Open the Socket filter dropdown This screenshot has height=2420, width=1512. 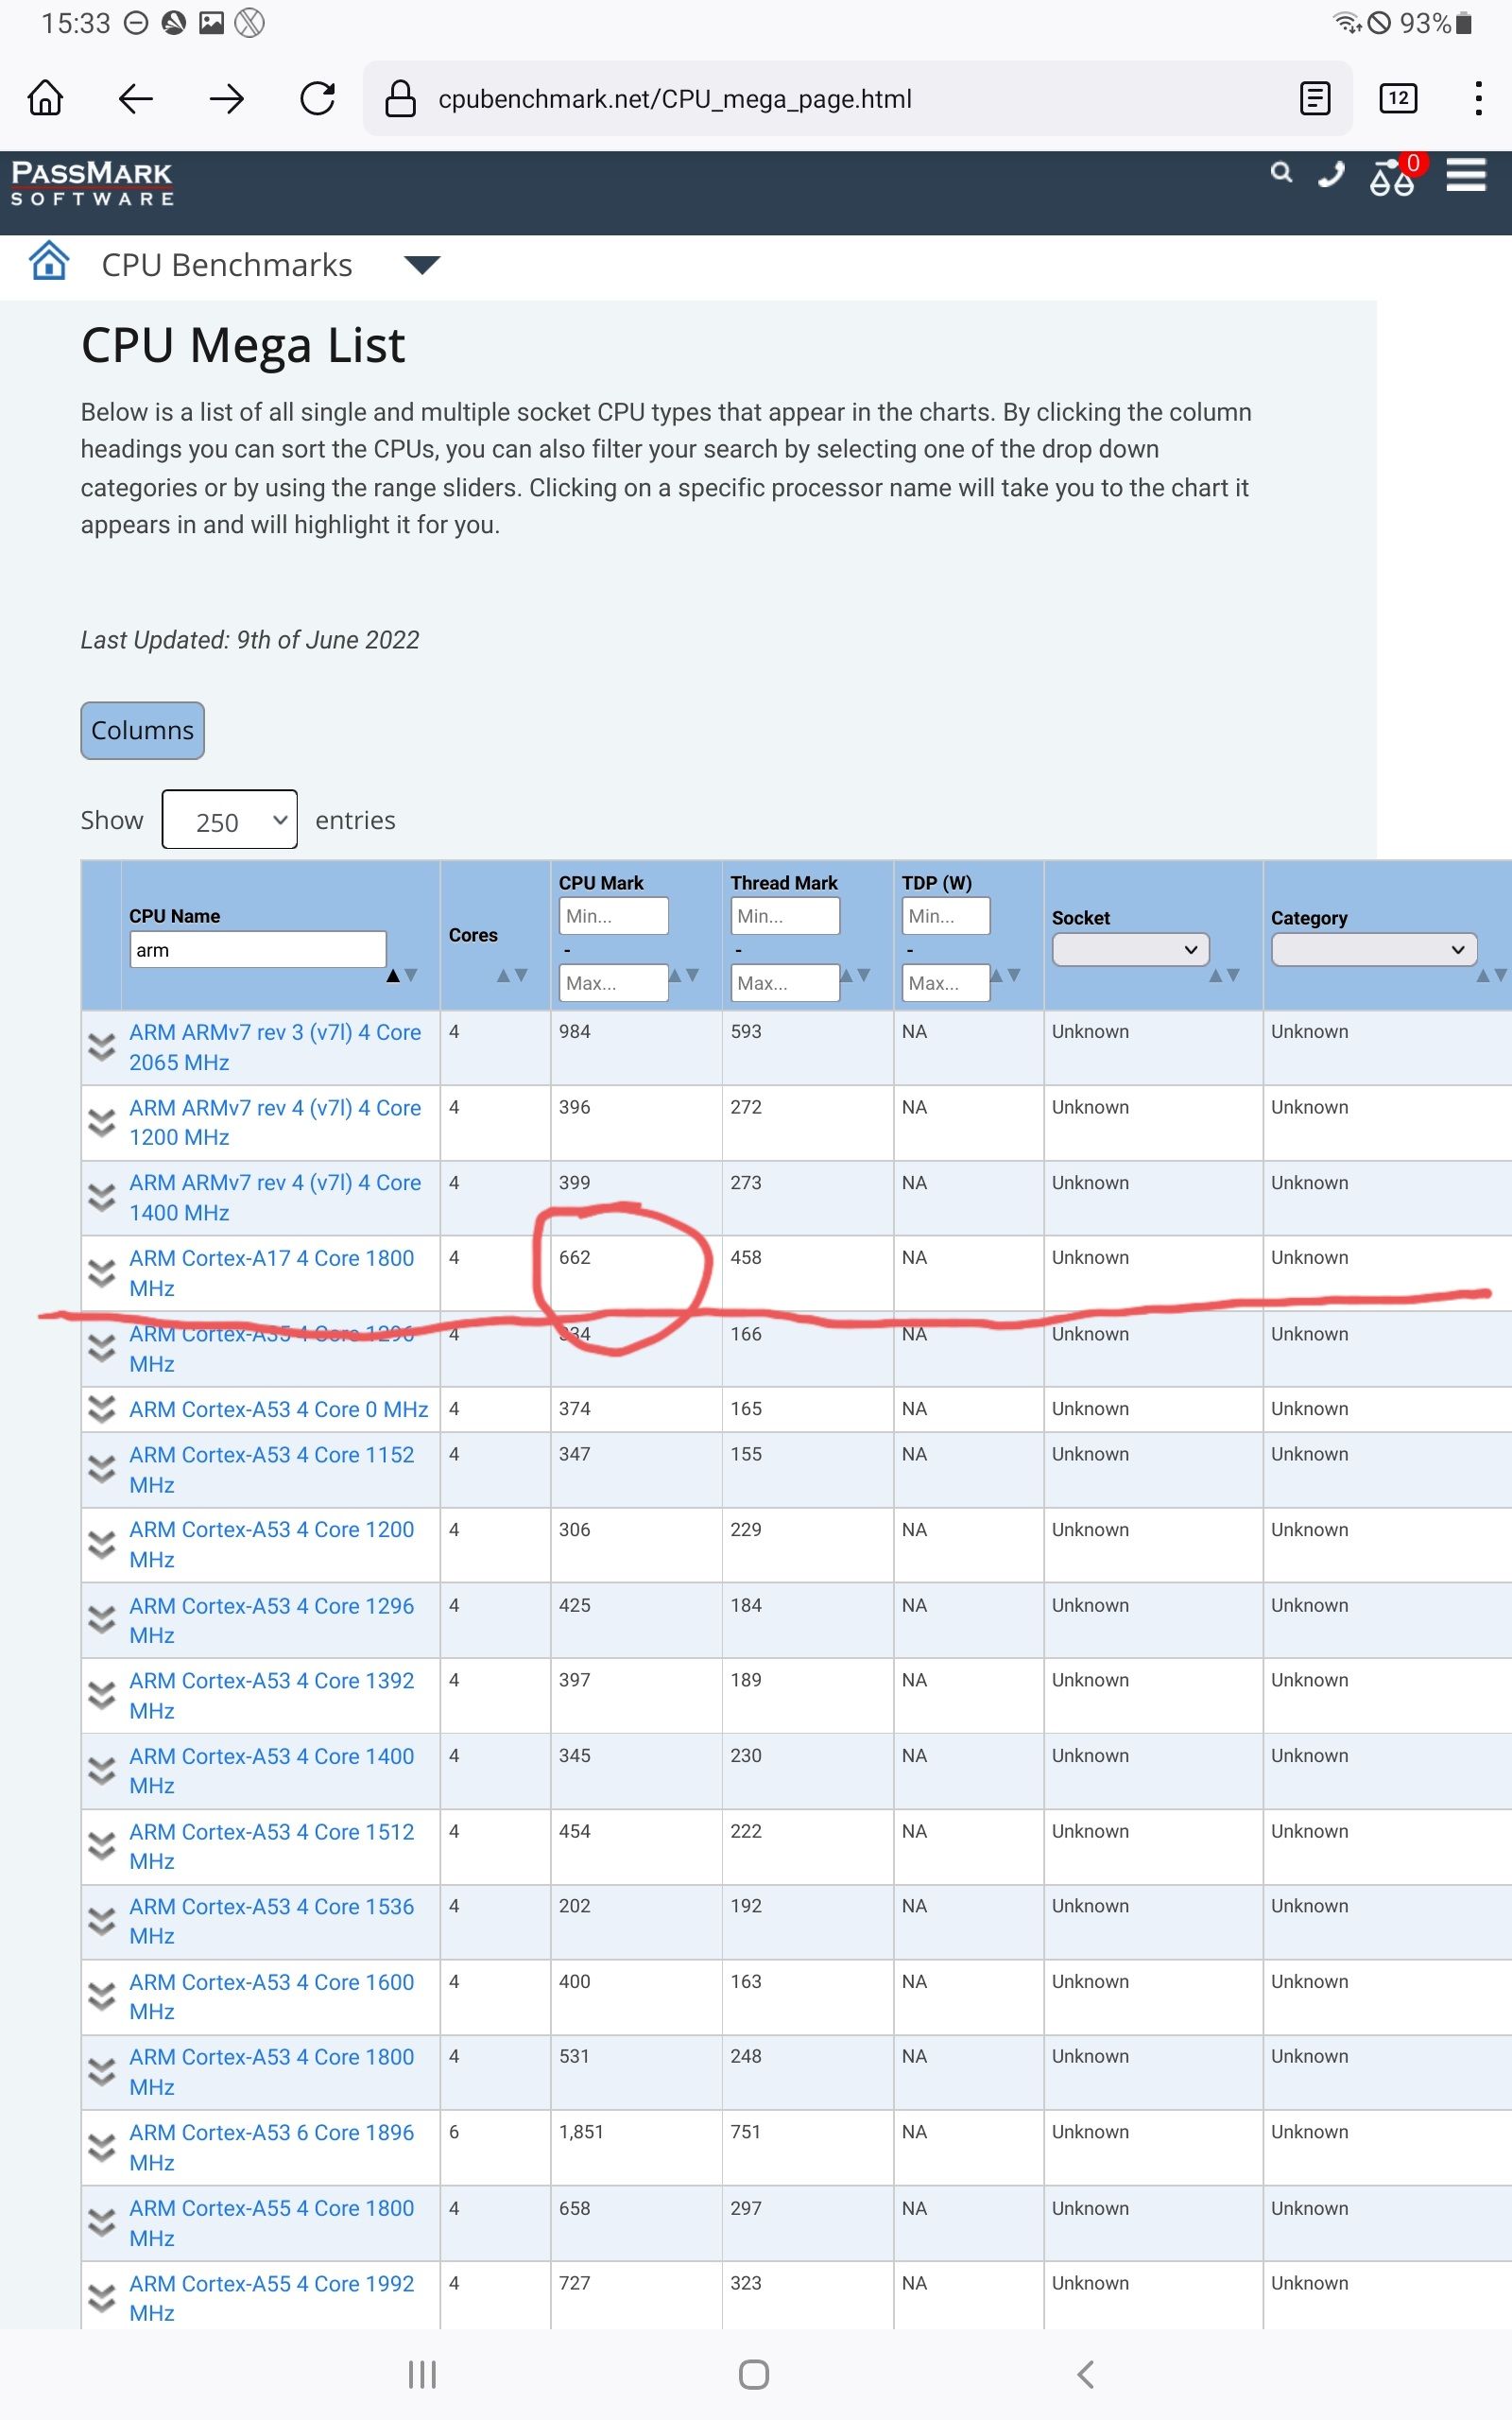coord(1131,950)
